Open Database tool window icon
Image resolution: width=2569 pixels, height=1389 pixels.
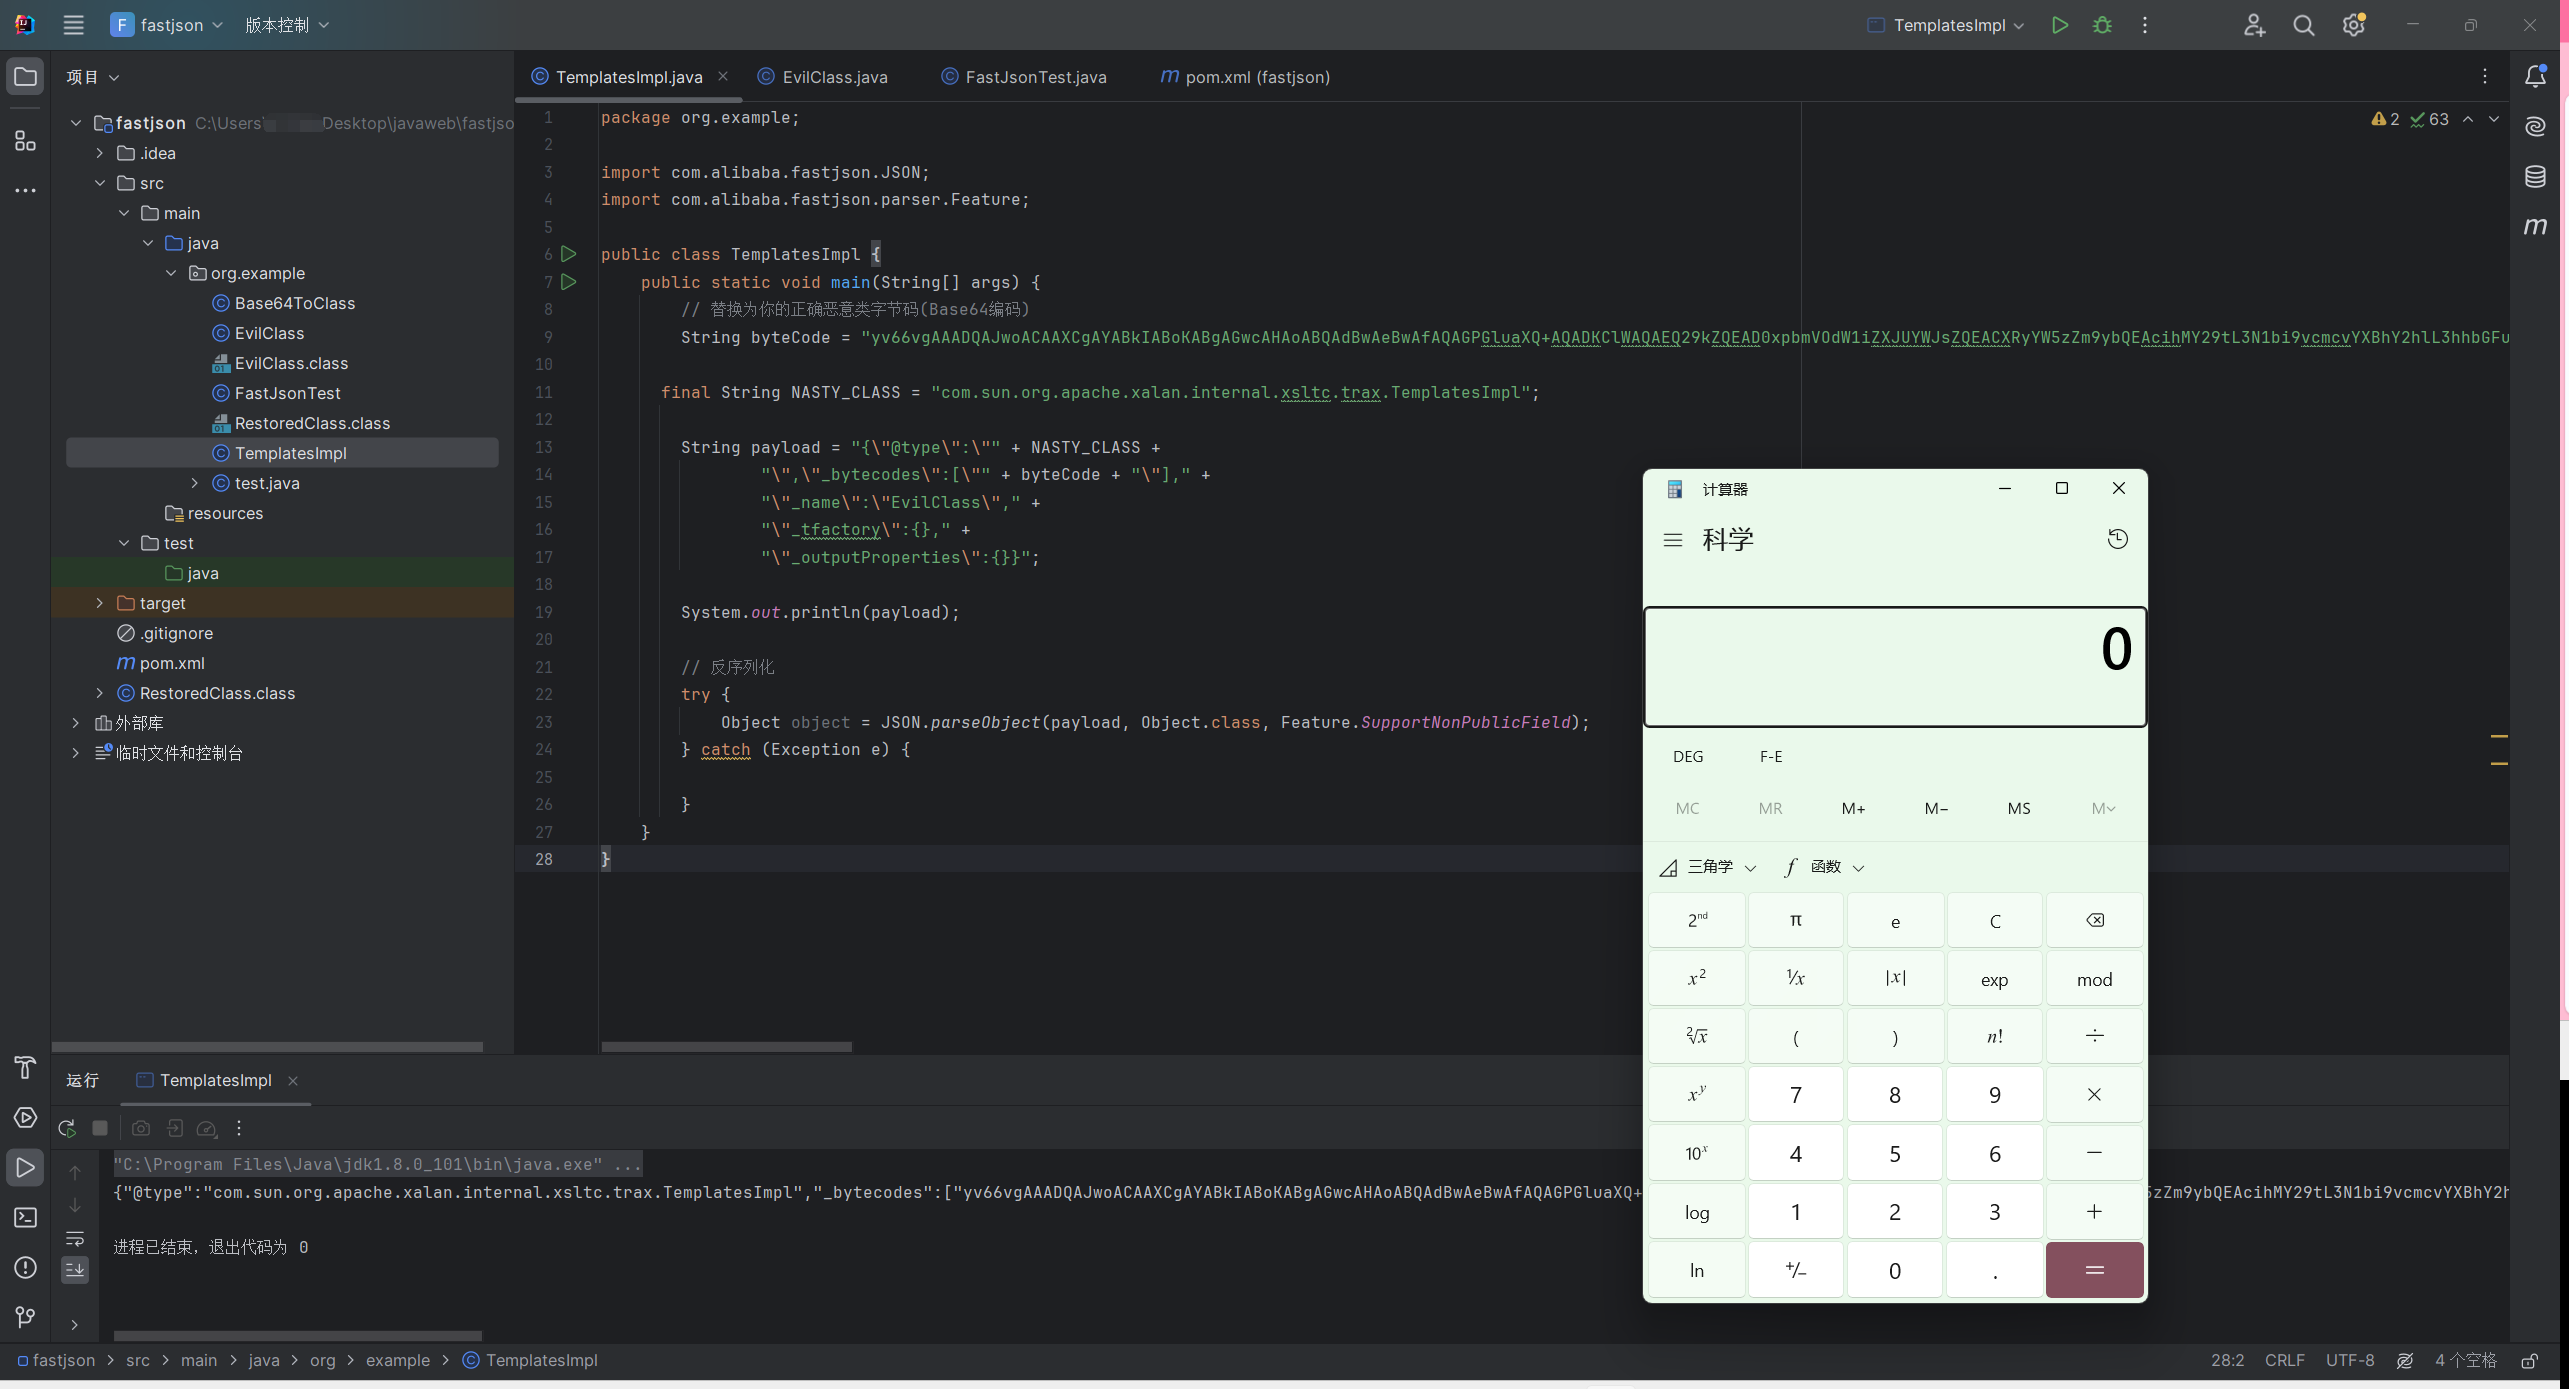(x=2535, y=177)
